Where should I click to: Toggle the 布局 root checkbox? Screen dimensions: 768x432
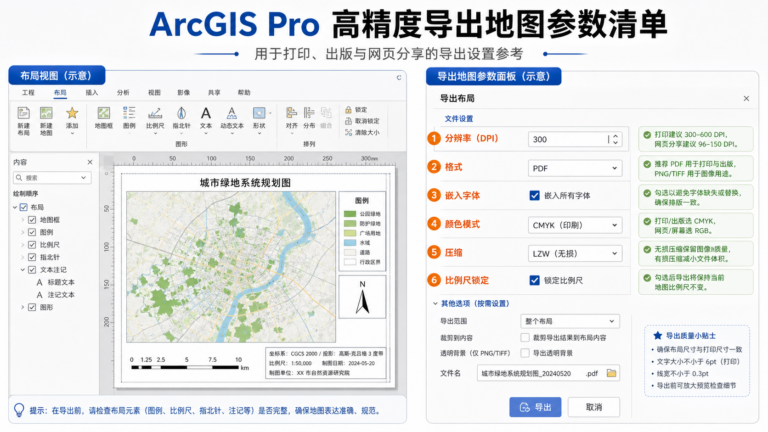(x=24, y=207)
